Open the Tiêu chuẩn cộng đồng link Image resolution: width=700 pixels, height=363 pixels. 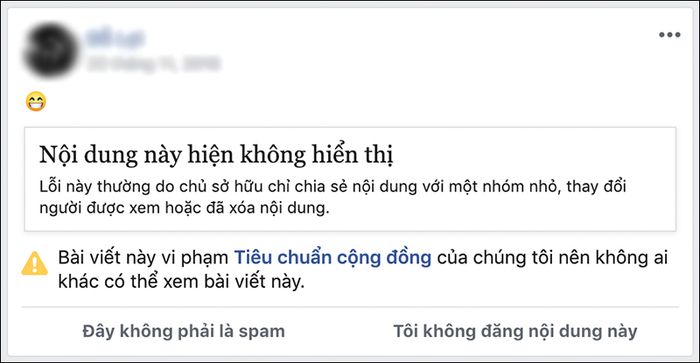pos(333,258)
